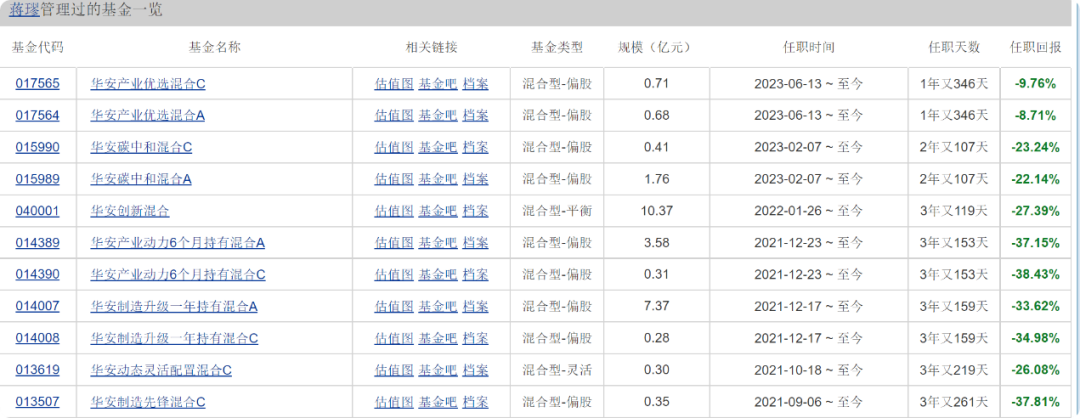Open 档案 for fund 014007

[475, 306]
